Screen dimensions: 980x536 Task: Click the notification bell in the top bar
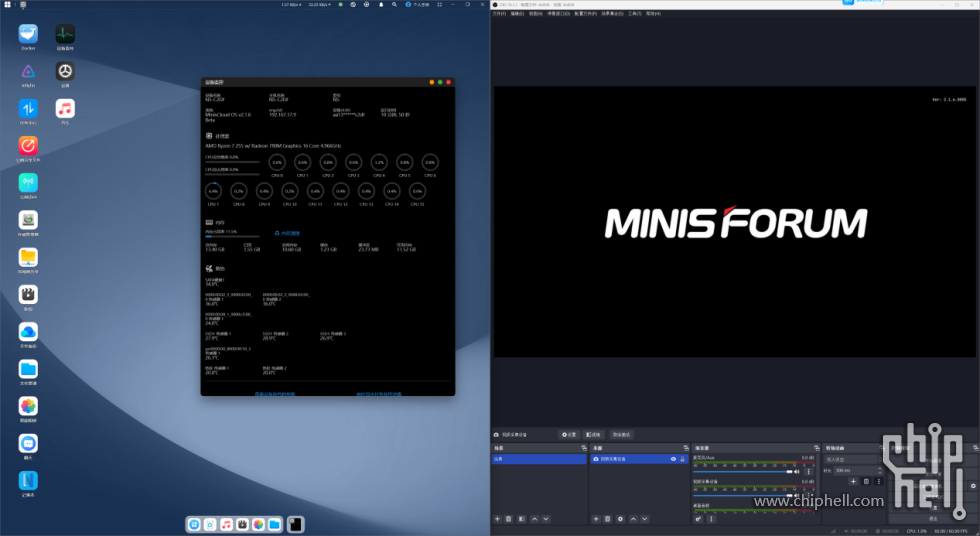click(381, 5)
